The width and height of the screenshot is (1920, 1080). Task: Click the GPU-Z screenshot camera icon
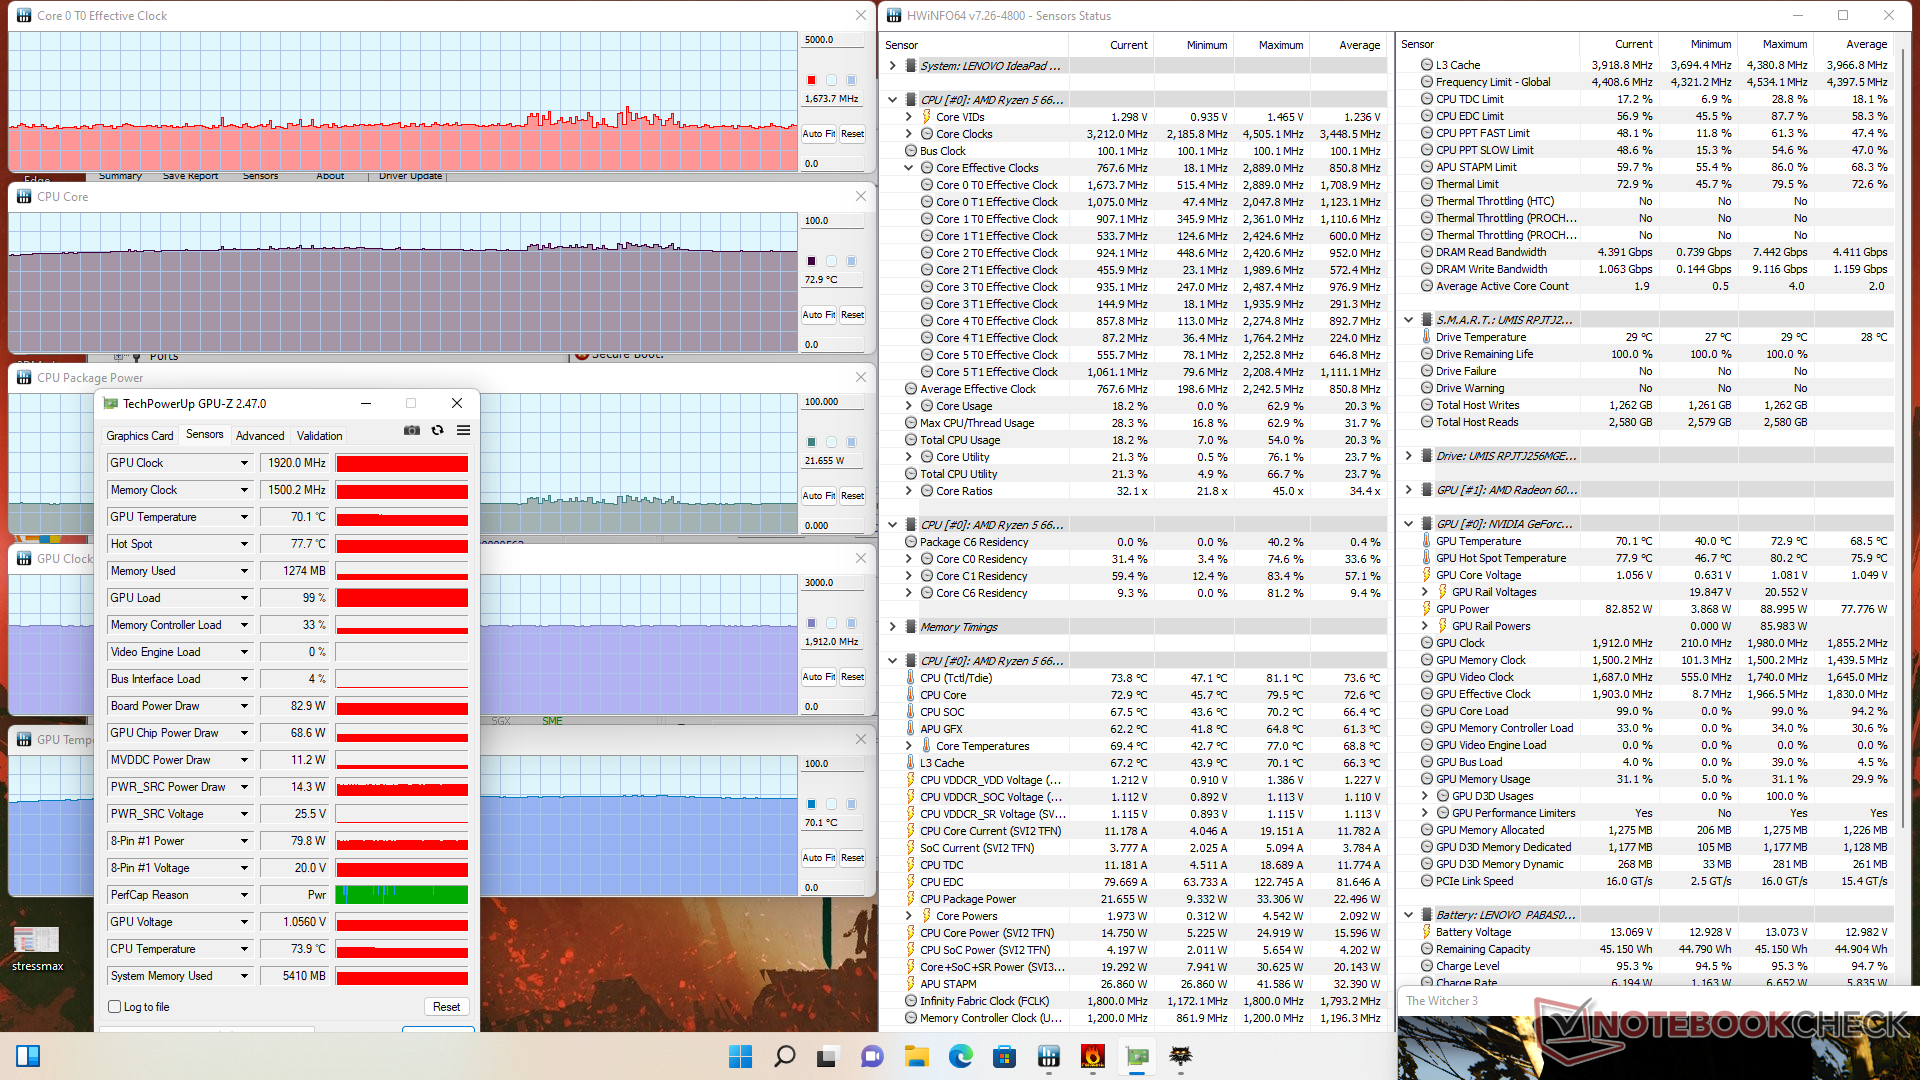(x=411, y=430)
